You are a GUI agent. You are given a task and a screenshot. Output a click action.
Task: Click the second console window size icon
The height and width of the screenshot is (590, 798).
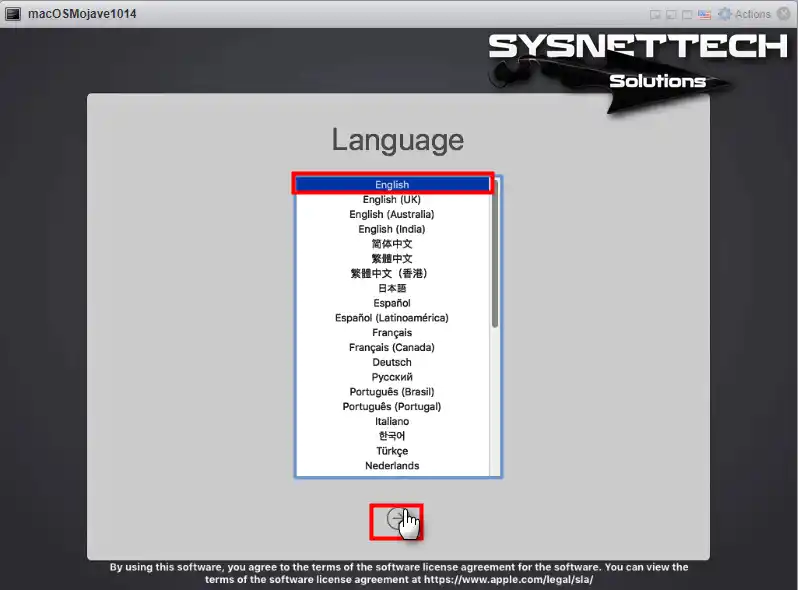click(x=671, y=14)
